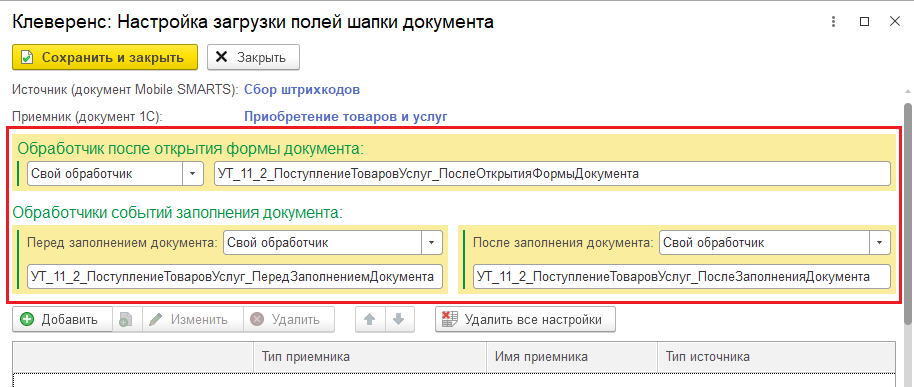Click the copy row icon beside Добавить
Viewport: 914px width, 387px height.
coord(126,319)
